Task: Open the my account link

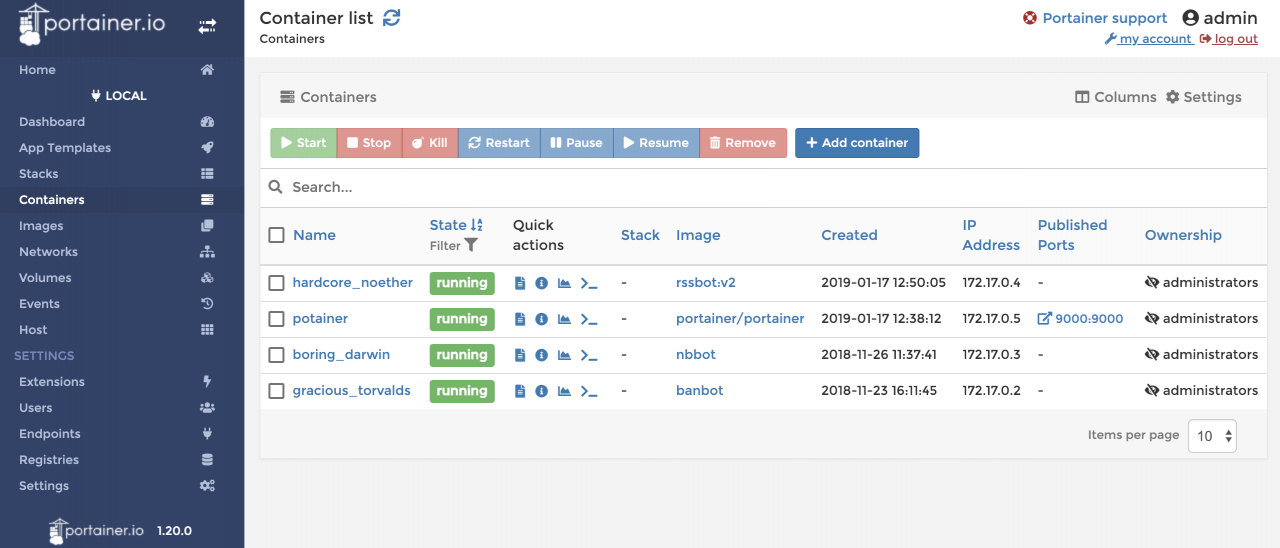Action: pos(1148,39)
